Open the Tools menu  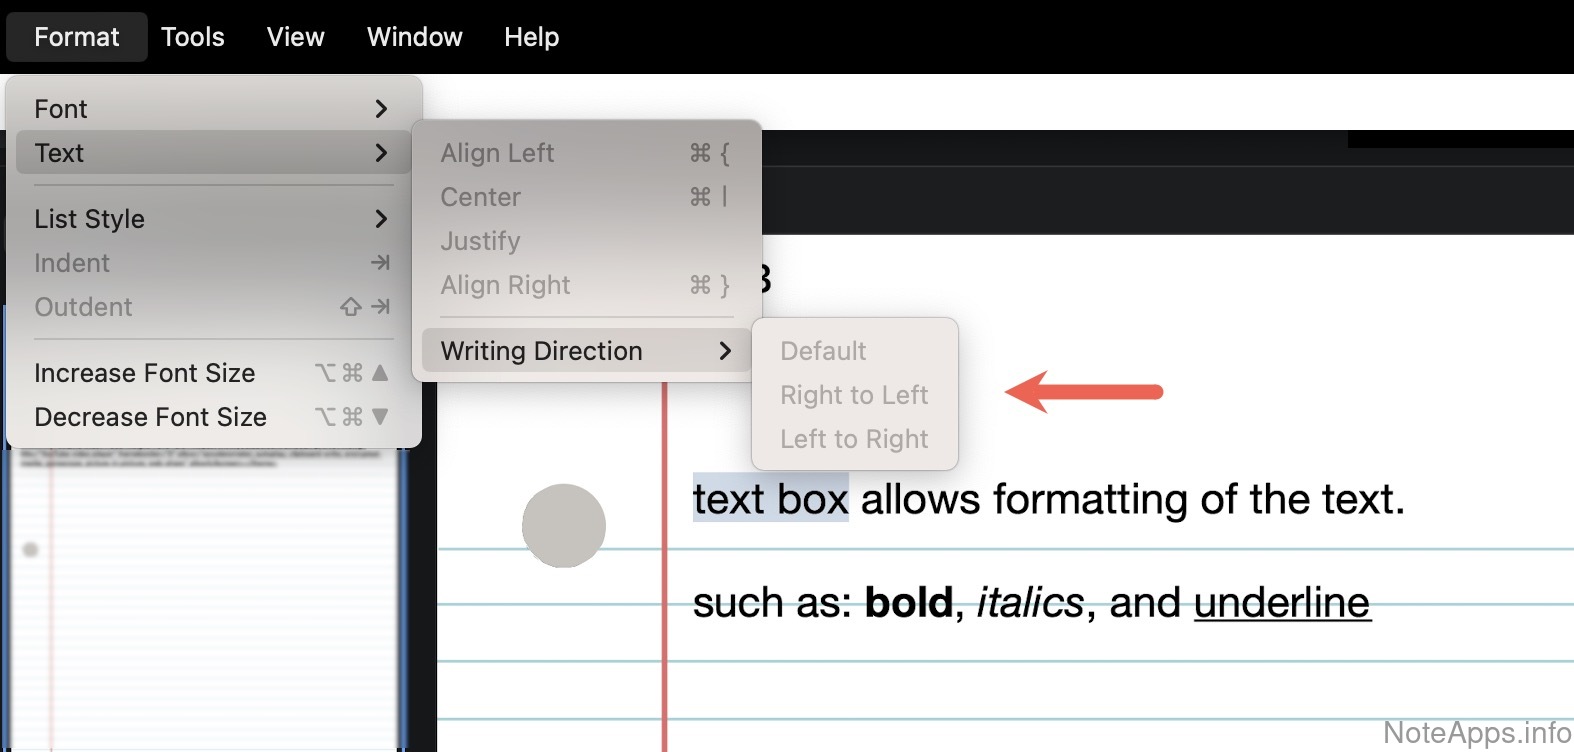point(193,37)
